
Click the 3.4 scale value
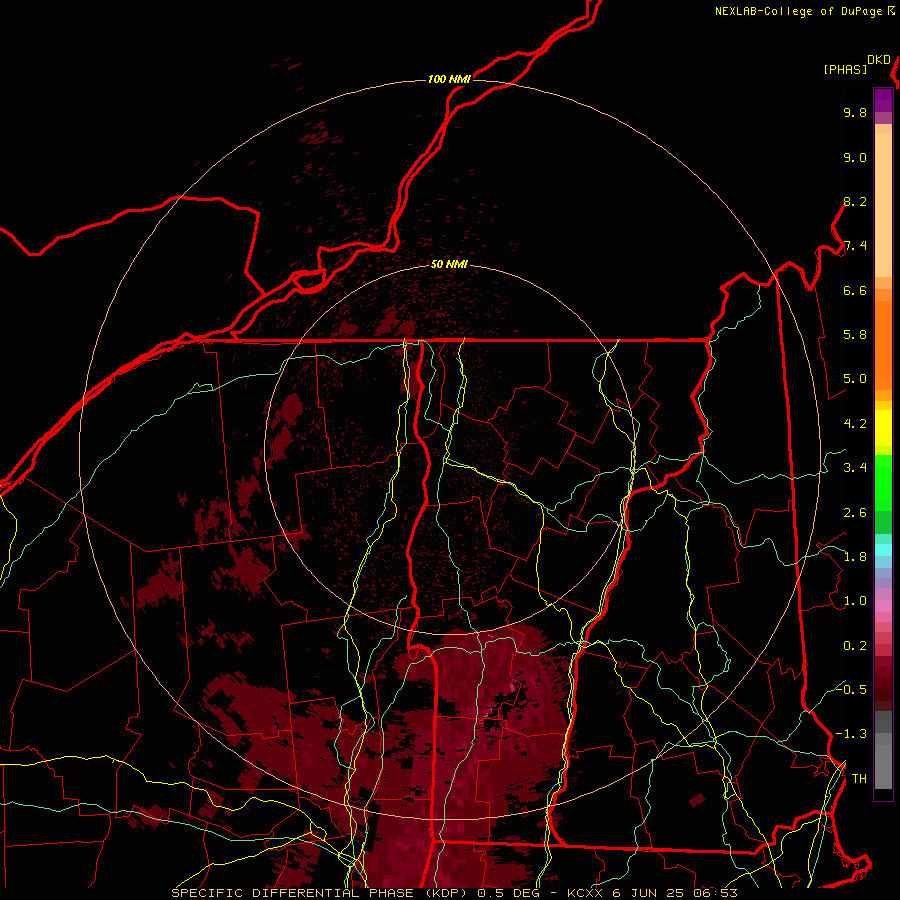coord(855,468)
